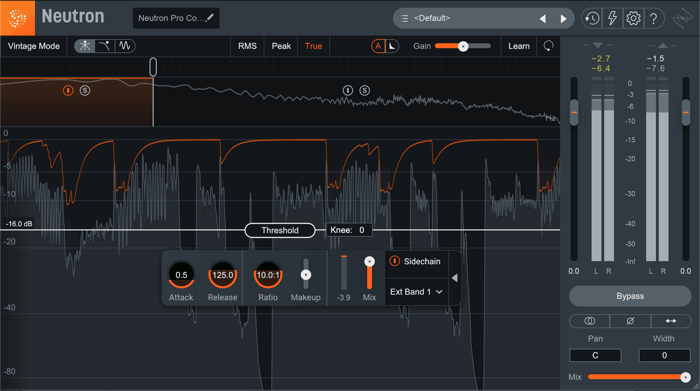Screen dimensions: 700x391
Task: Click the input gain fader handle
Action: coord(574,112)
